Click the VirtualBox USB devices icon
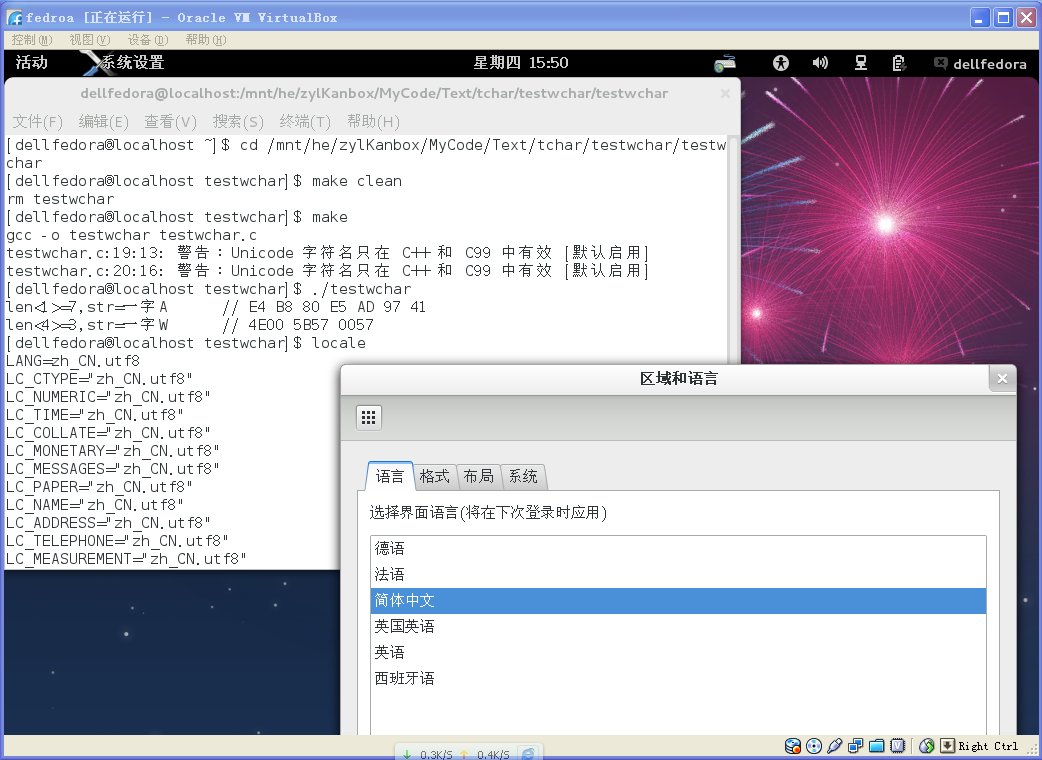Screen dimensions: 1042x760 coord(835,746)
